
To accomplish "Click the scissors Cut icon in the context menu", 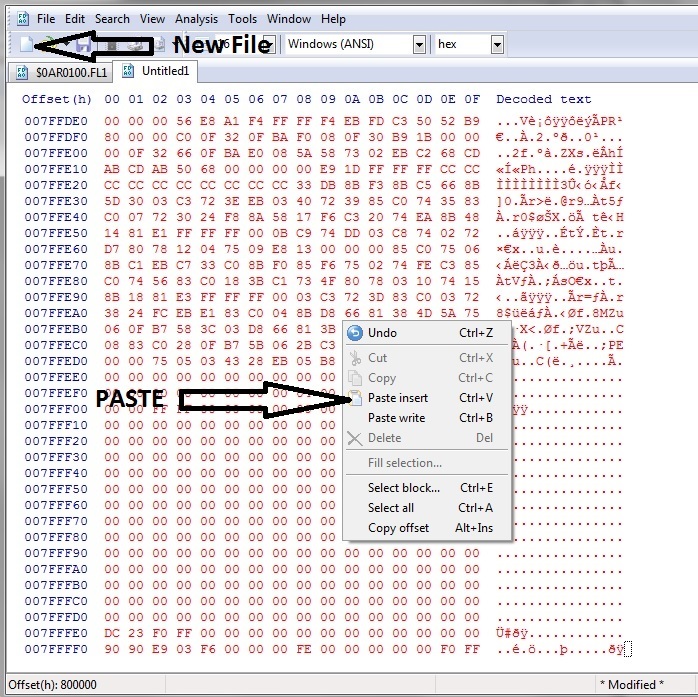I will tap(355, 358).
